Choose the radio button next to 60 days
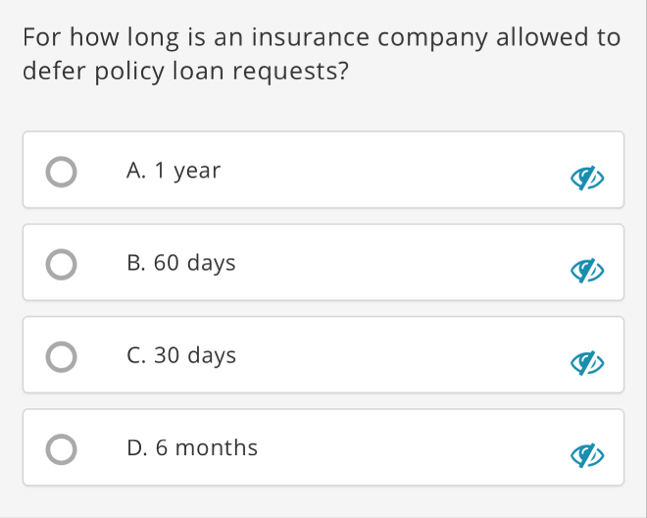Image resolution: width=647 pixels, height=518 pixels. click(x=61, y=264)
